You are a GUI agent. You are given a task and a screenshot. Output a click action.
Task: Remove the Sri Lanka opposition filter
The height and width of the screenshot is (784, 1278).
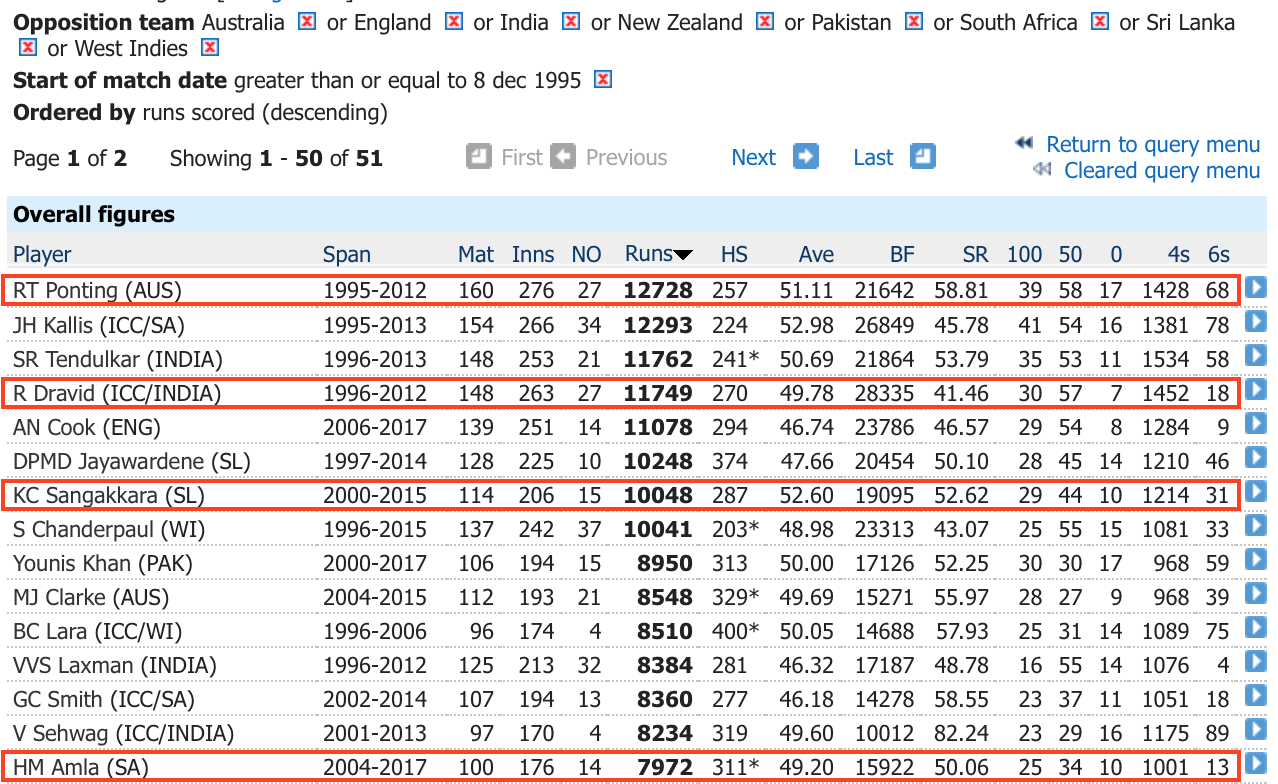pyautogui.click(x=28, y=47)
